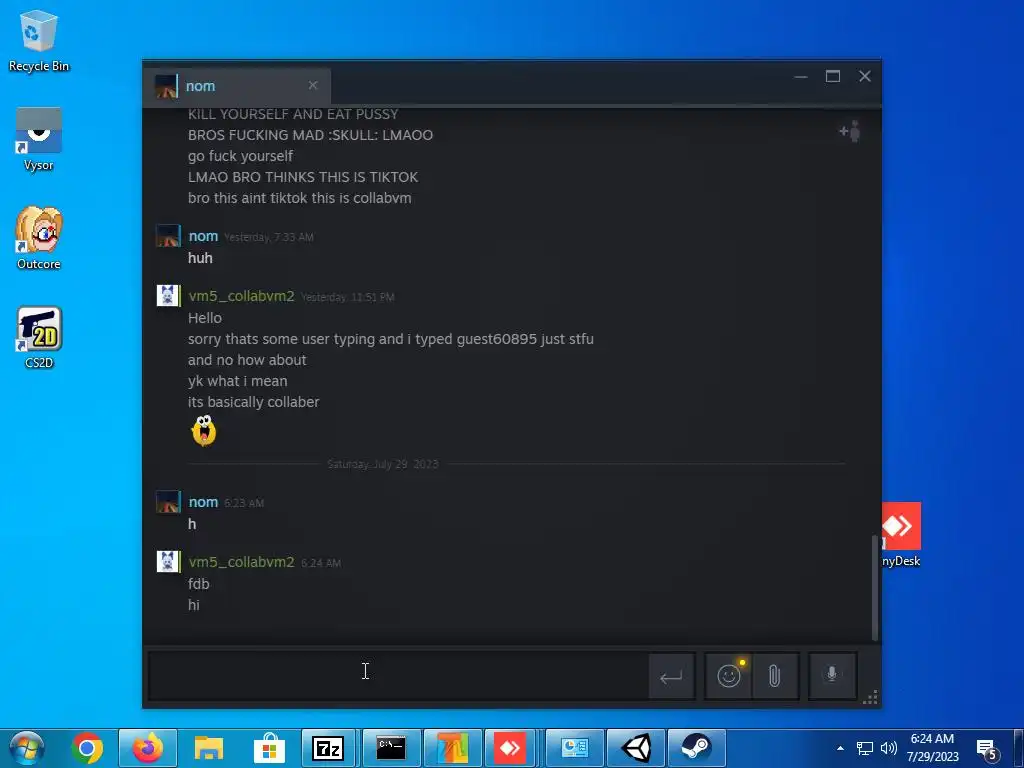
Task: Click vm5_collabvm2 avatar beside 'Hello' message
Action: click(168, 296)
